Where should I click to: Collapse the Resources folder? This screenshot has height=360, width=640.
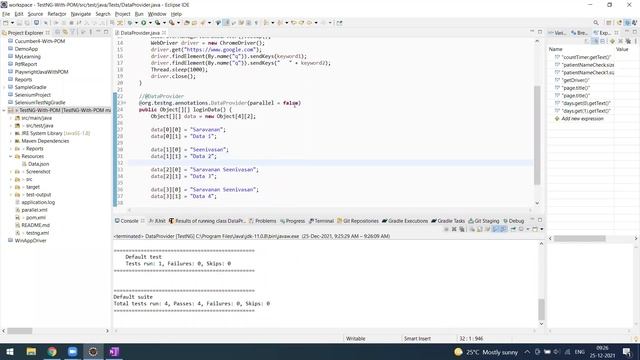coord(11,156)
